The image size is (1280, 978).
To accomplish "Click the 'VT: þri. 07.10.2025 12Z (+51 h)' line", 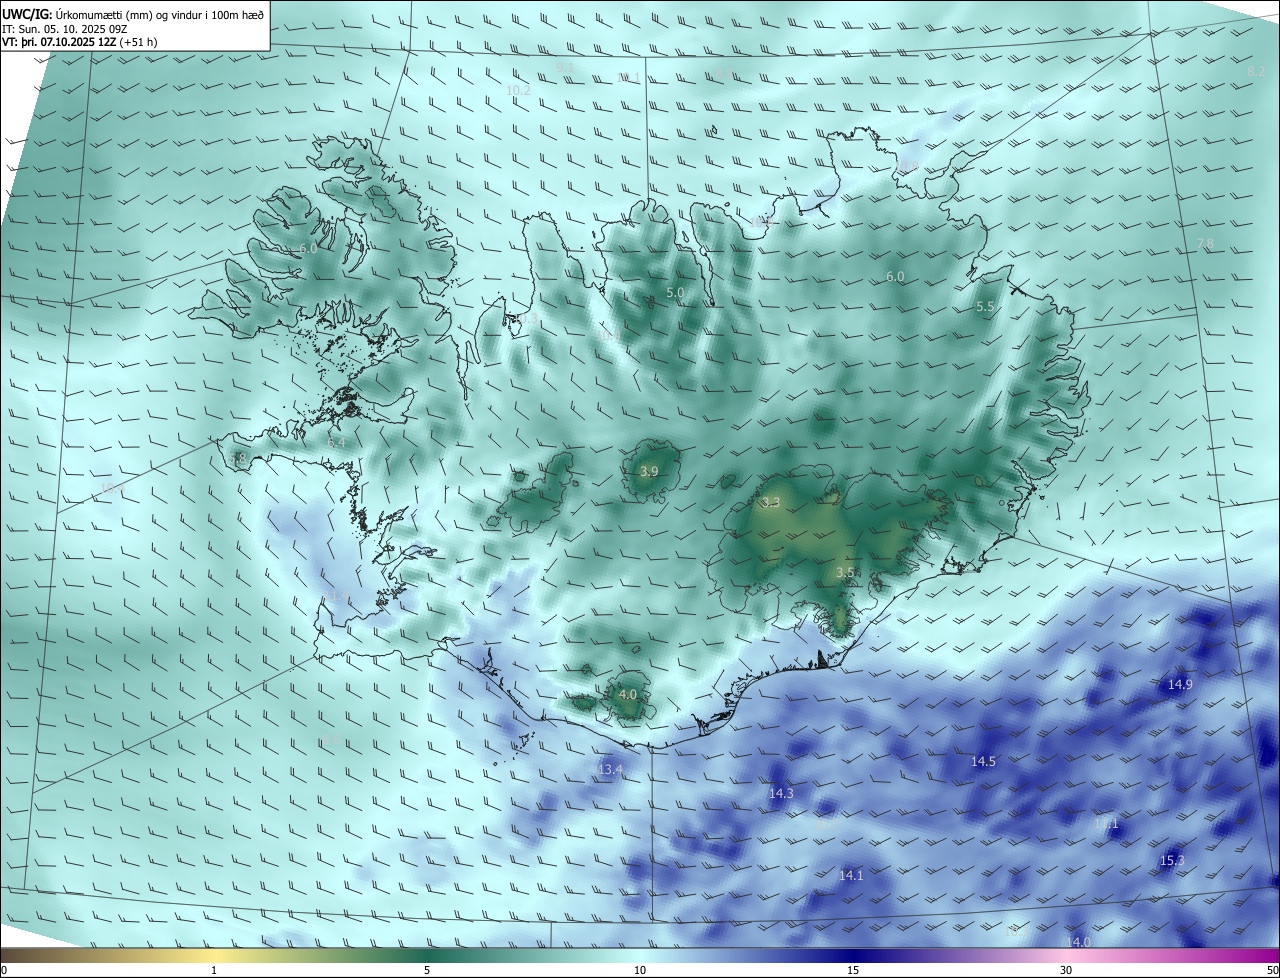I will [x=80, y=42].
